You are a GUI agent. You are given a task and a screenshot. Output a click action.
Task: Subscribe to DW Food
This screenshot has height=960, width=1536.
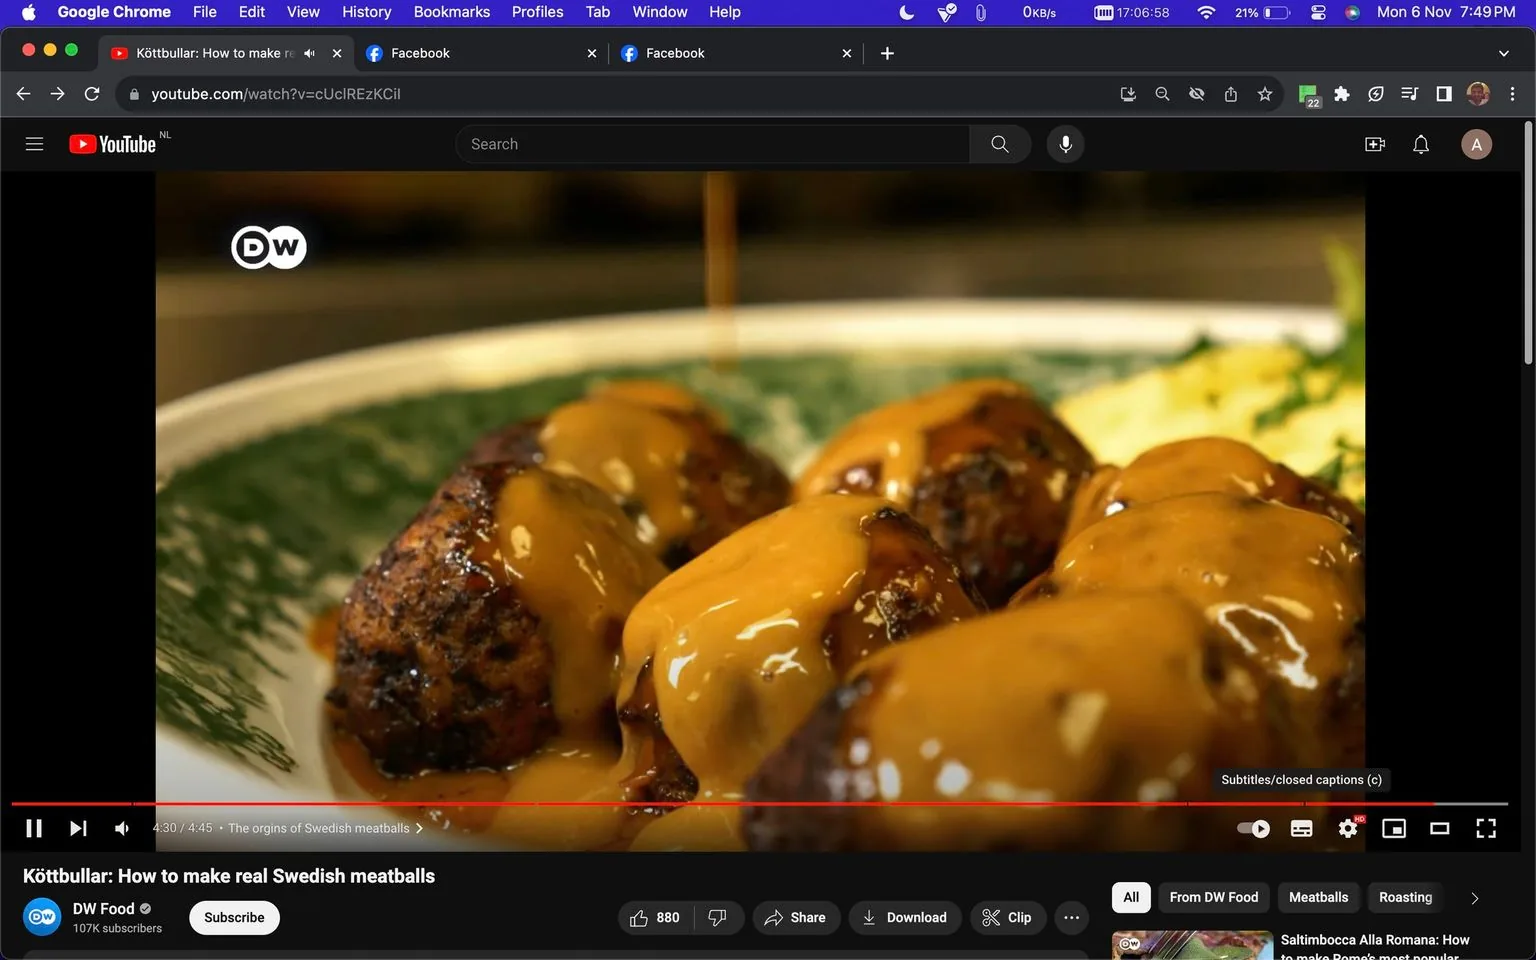click(x=233, y=917)
